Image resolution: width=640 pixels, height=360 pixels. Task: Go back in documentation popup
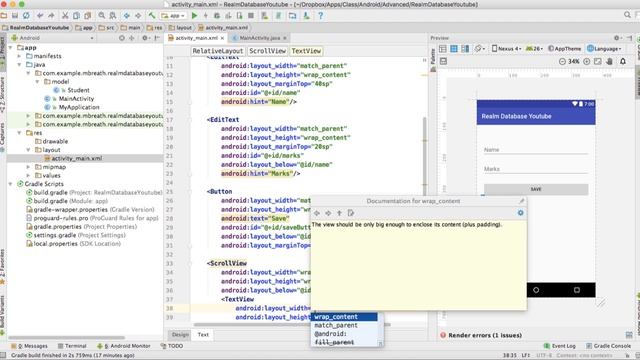coord(317,213)
